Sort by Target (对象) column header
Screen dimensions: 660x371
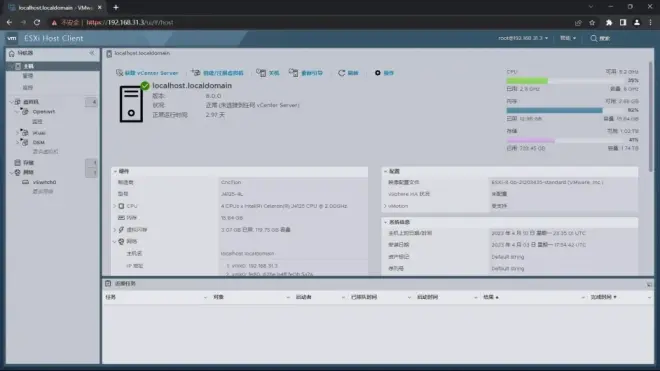click(218, 297)
